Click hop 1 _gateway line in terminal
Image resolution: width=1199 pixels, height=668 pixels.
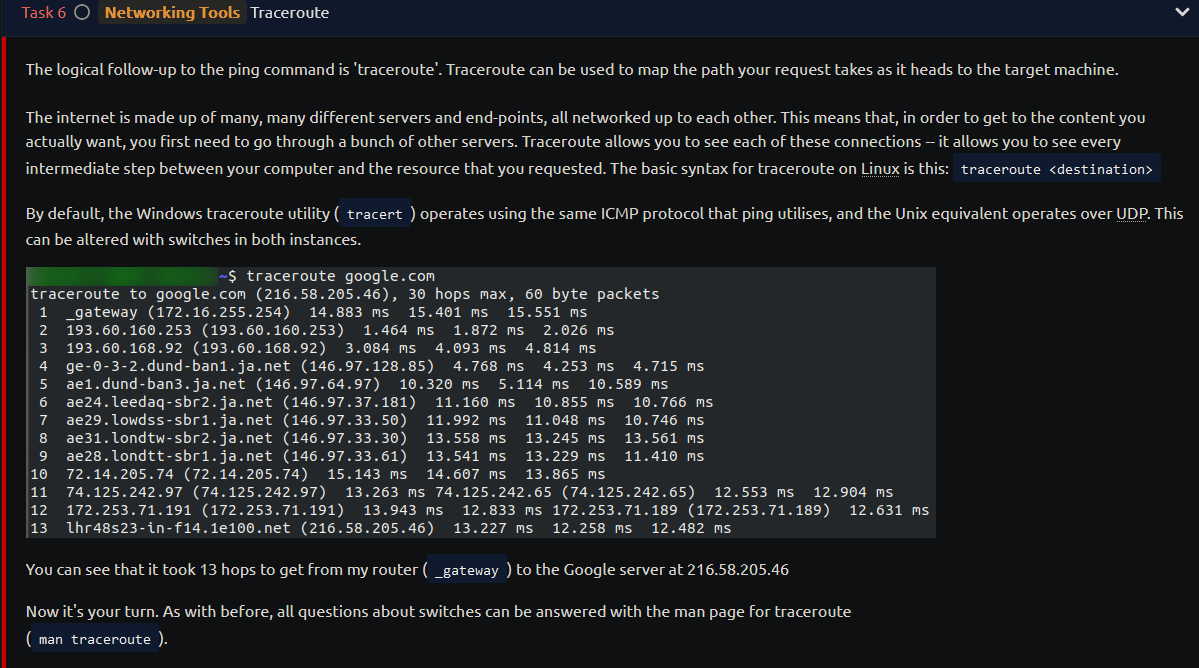pyautogui.click(x=309, y=312)
